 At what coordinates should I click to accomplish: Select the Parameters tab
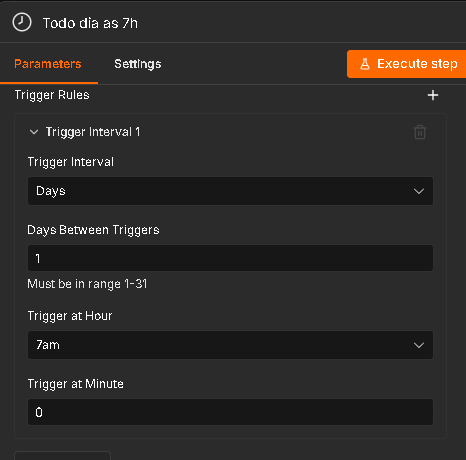[48, 64]
